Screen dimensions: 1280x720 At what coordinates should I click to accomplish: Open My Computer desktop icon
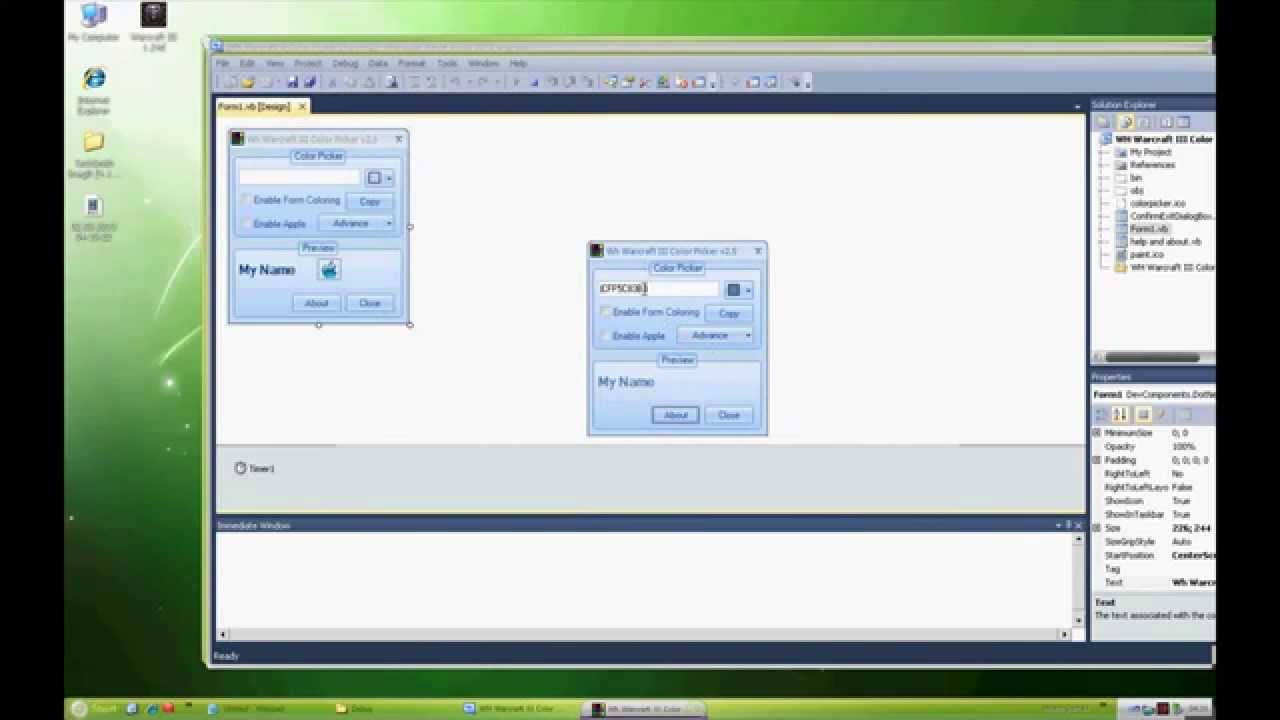pyautogui.click(x=93, y=23)
